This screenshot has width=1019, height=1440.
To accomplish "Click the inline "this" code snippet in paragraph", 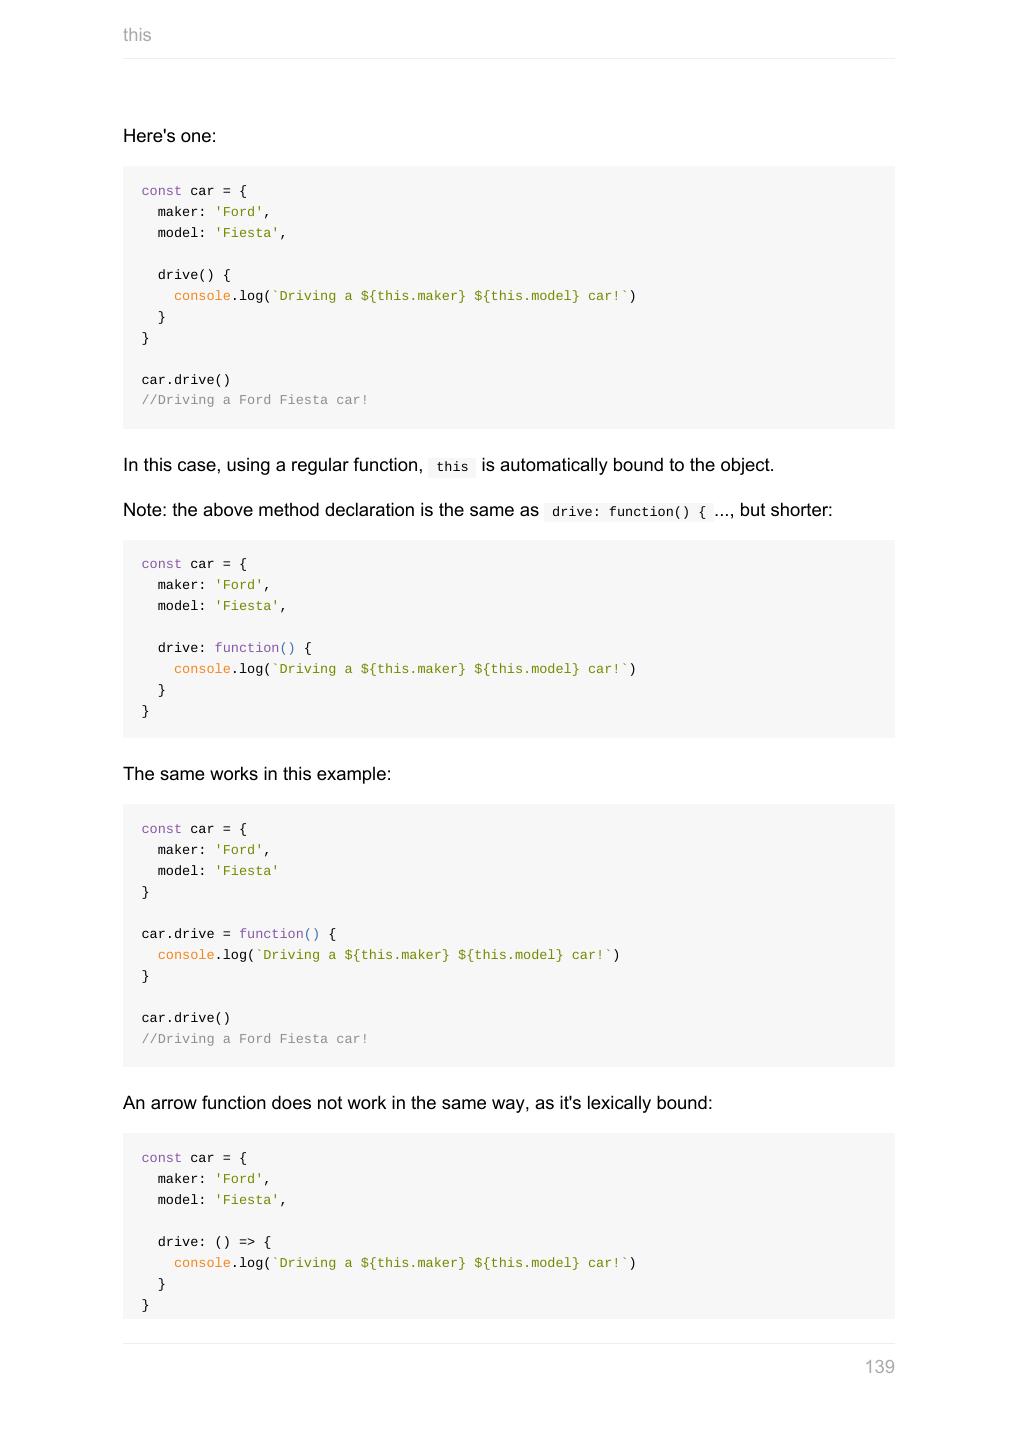I will 452,467.
